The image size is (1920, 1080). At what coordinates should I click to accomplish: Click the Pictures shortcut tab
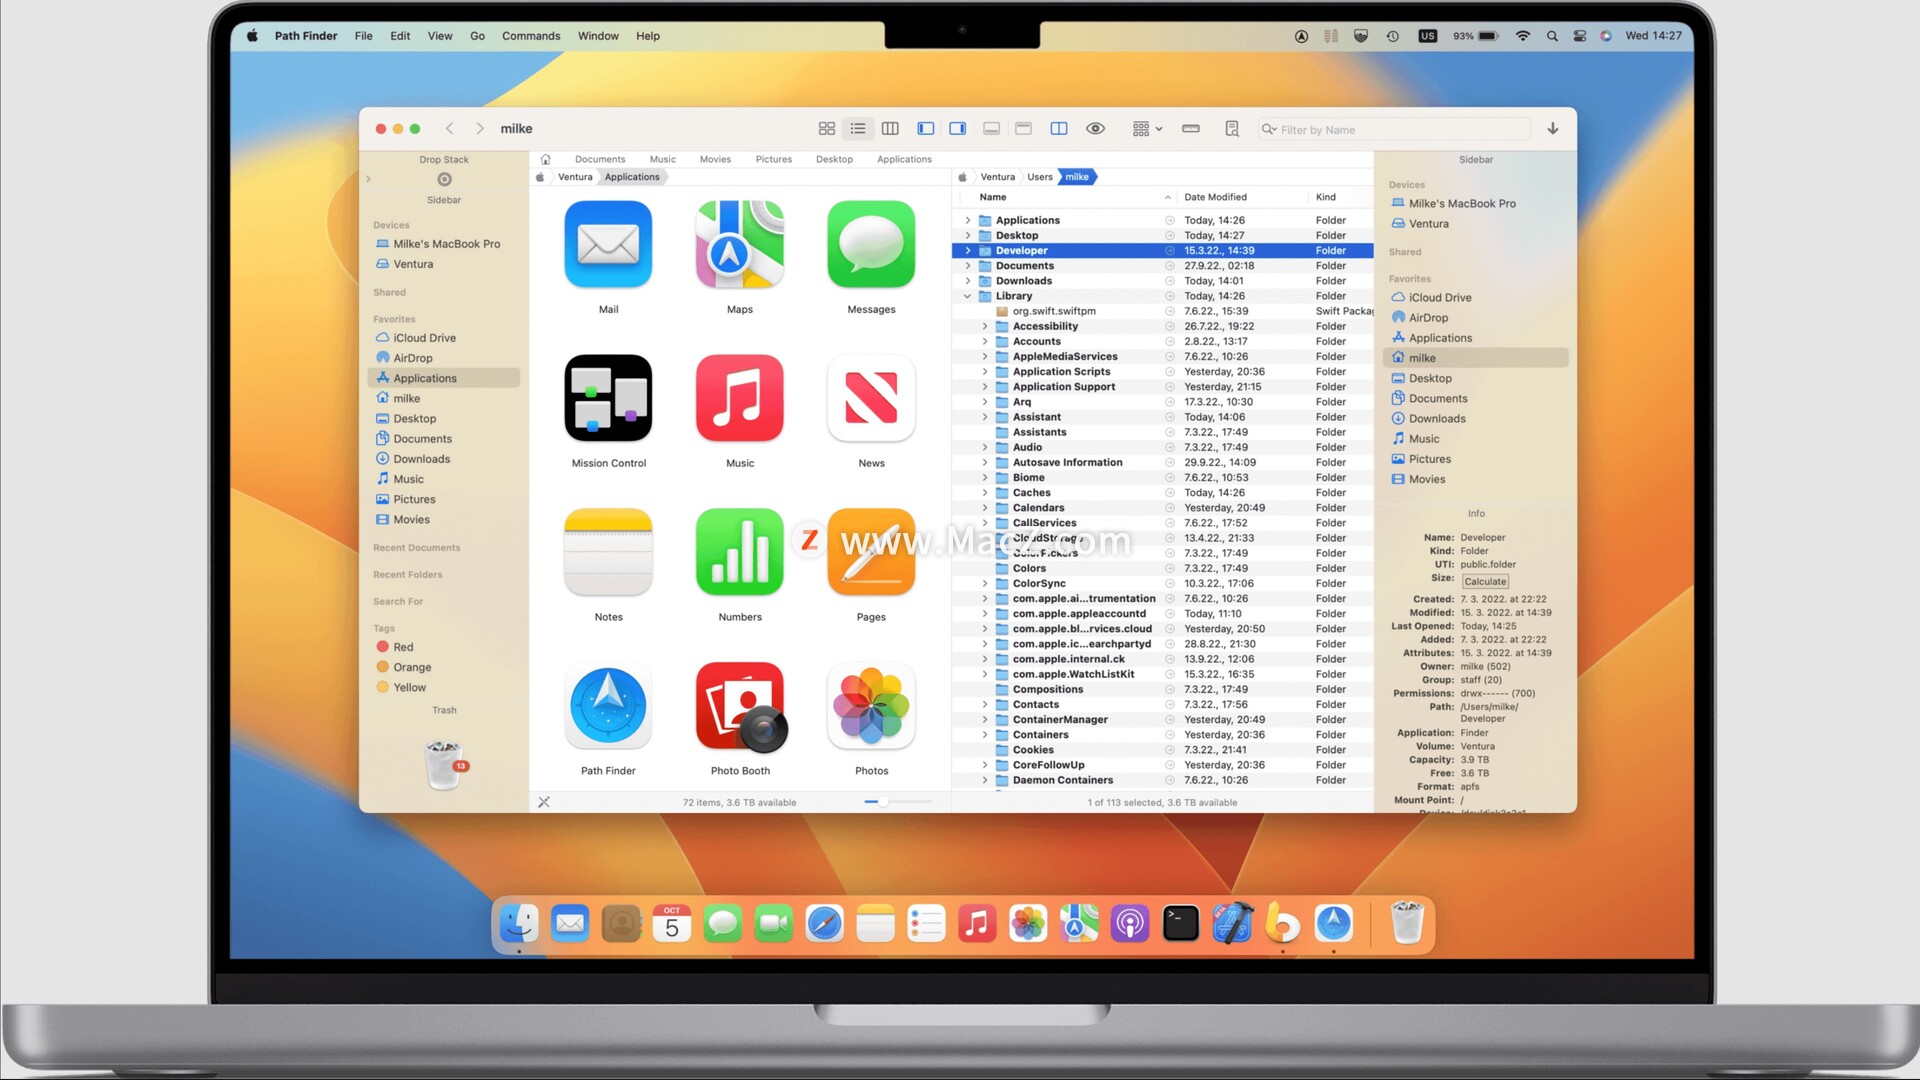(773, 159)
